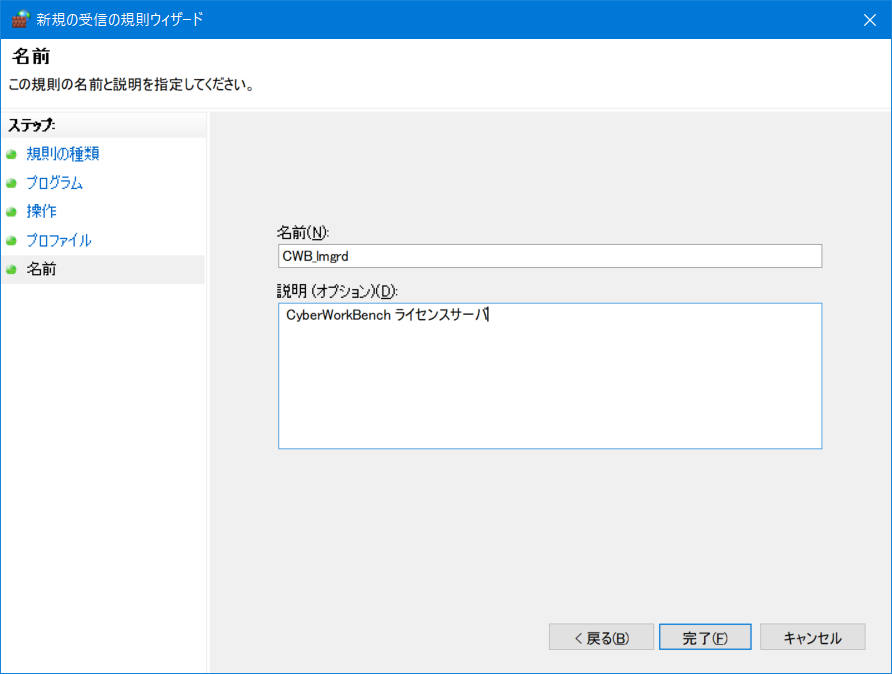Click the 名前(N): field label
This screenshot has height=674, width=892.
pos(303,233)
